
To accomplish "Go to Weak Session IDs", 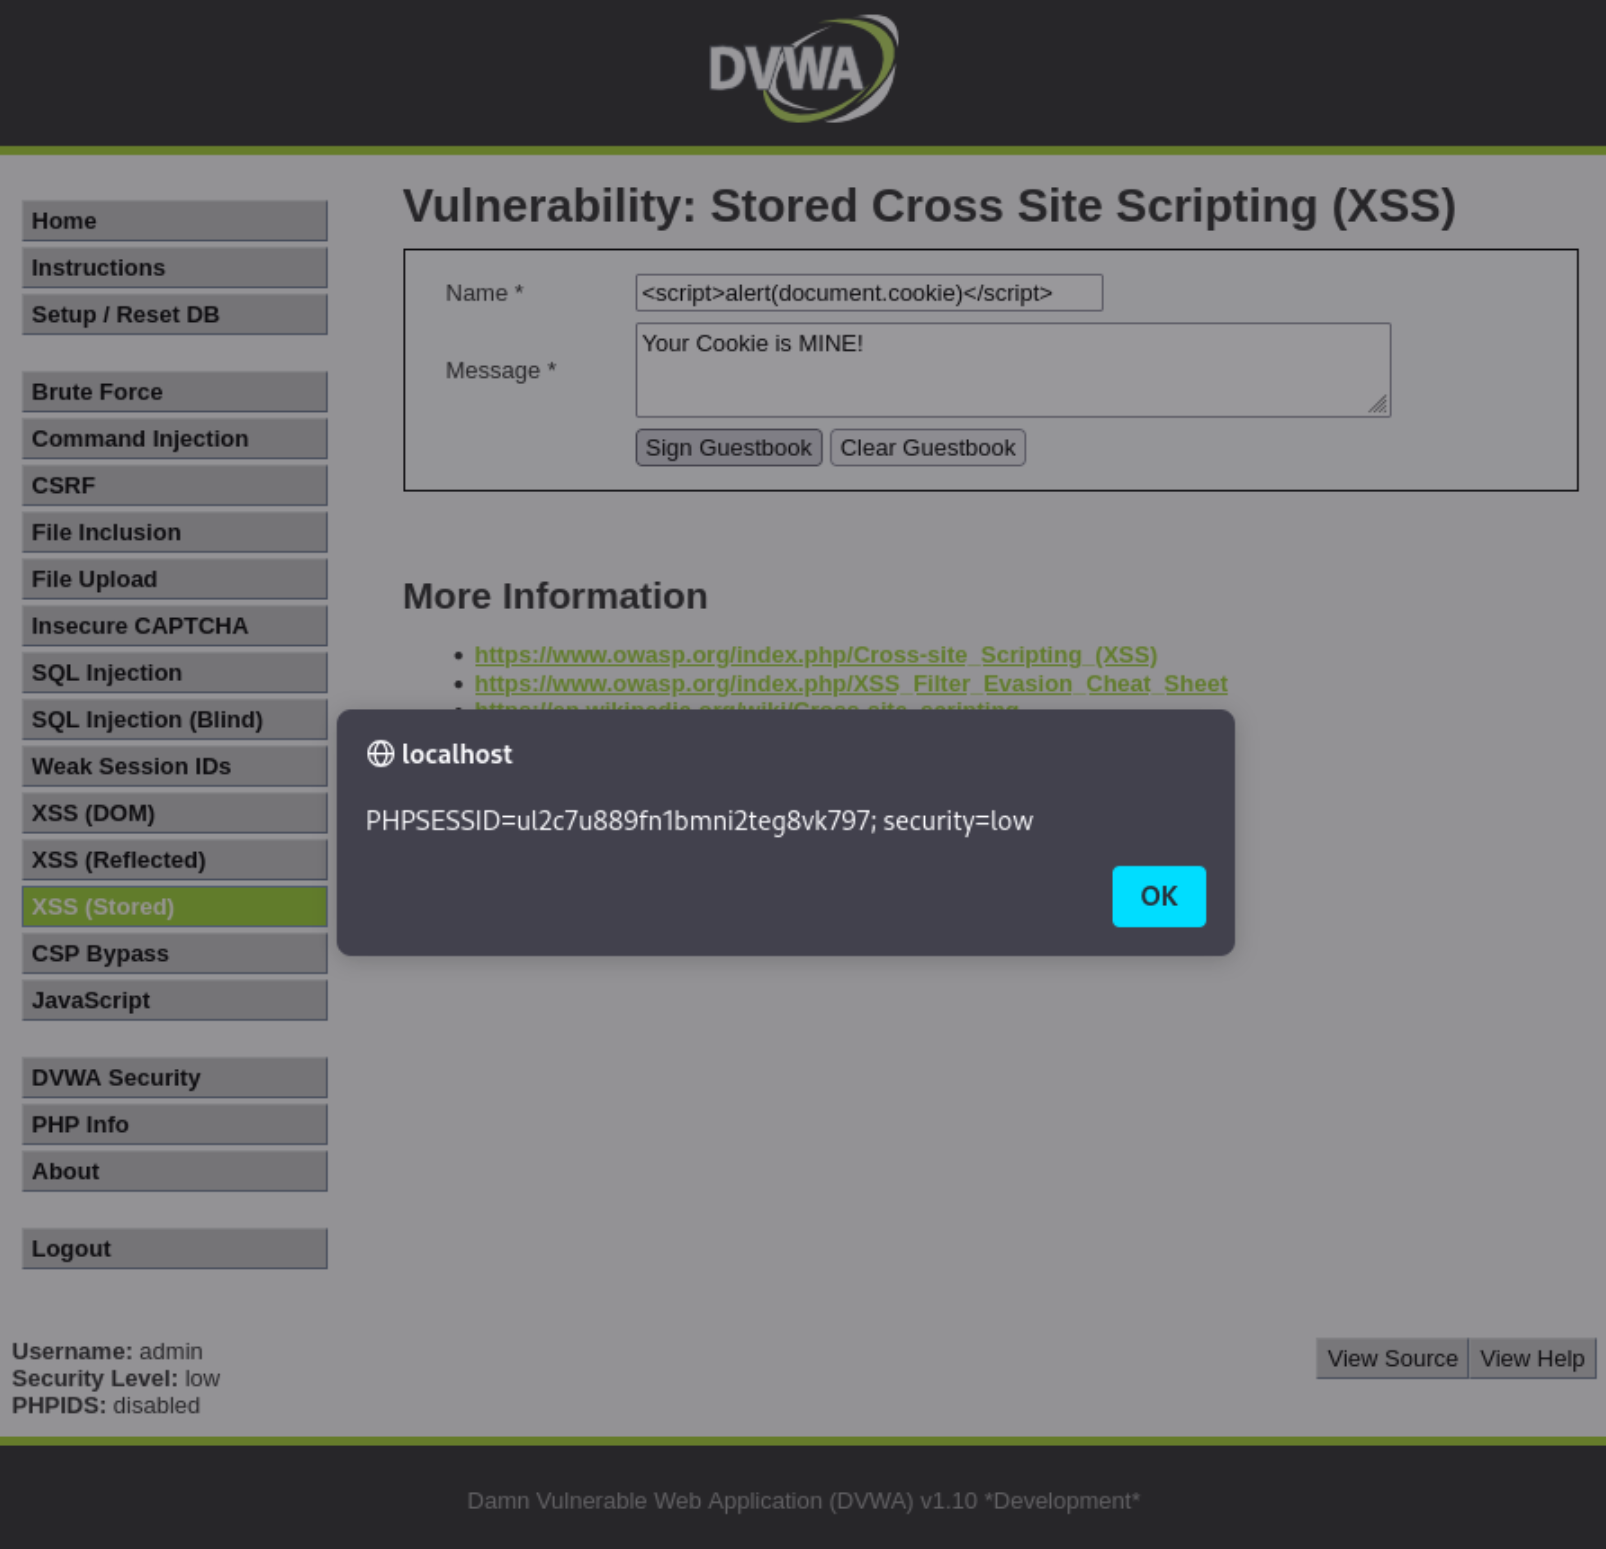I will pyautogui.click(x=175, y=766).
